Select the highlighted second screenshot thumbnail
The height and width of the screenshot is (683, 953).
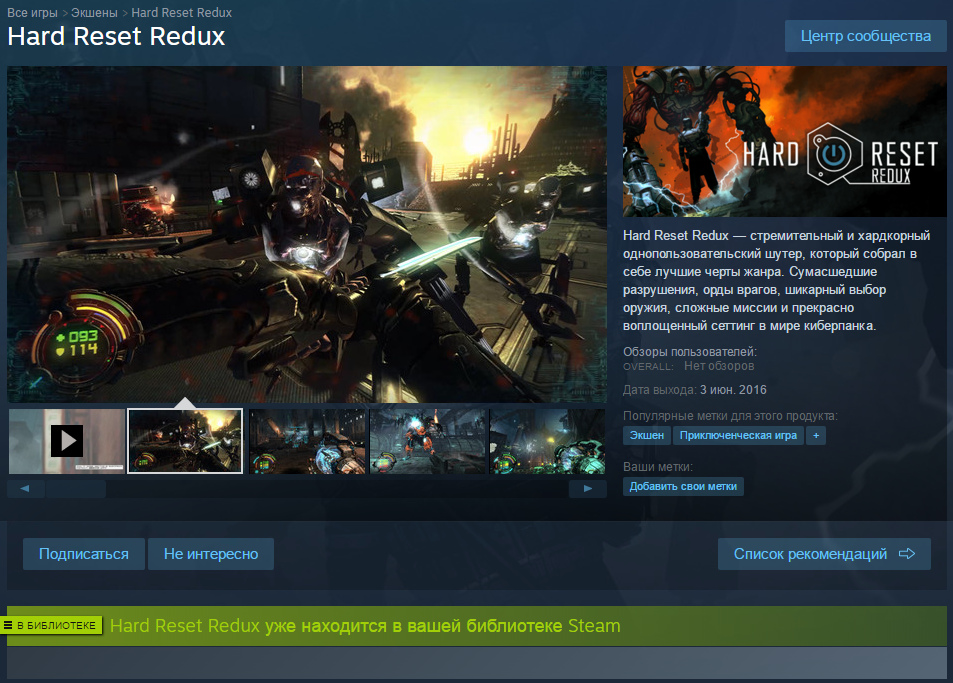pos(185,441)
